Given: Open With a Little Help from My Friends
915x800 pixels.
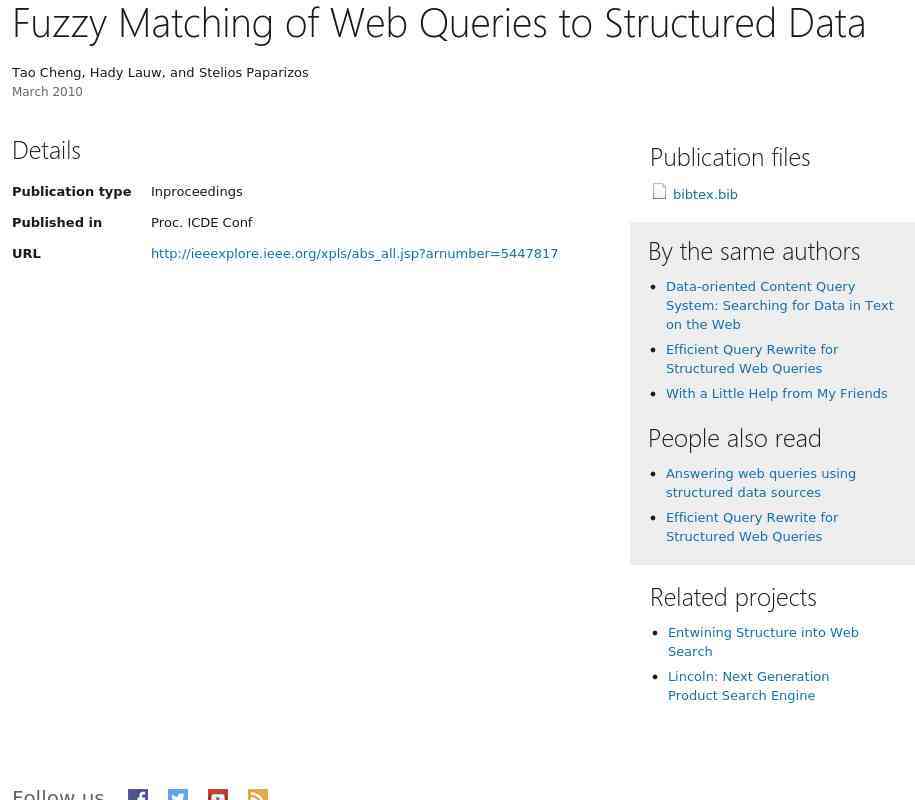Looking at the screenshot, I should [x=776, y=394].
